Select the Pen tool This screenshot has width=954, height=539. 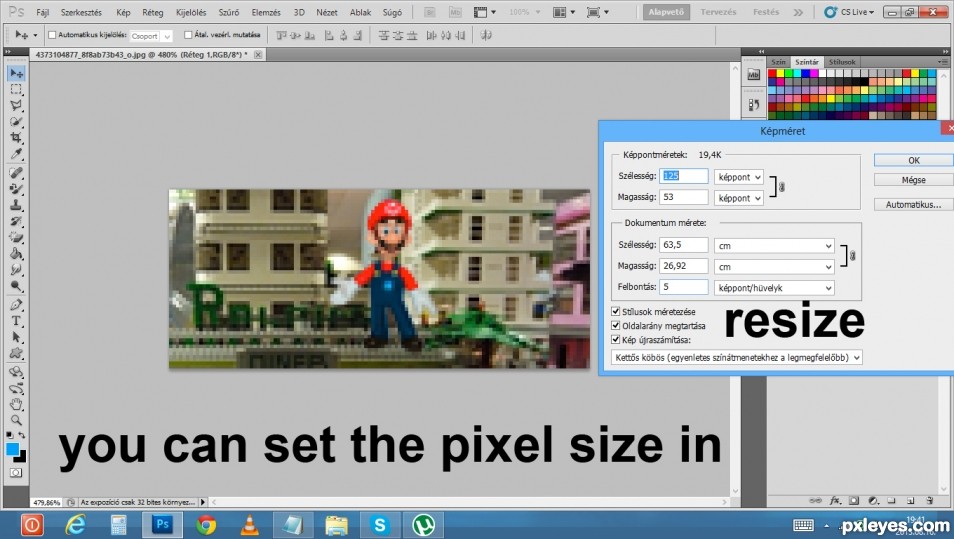pyautogui.click(x=16, y=305)
